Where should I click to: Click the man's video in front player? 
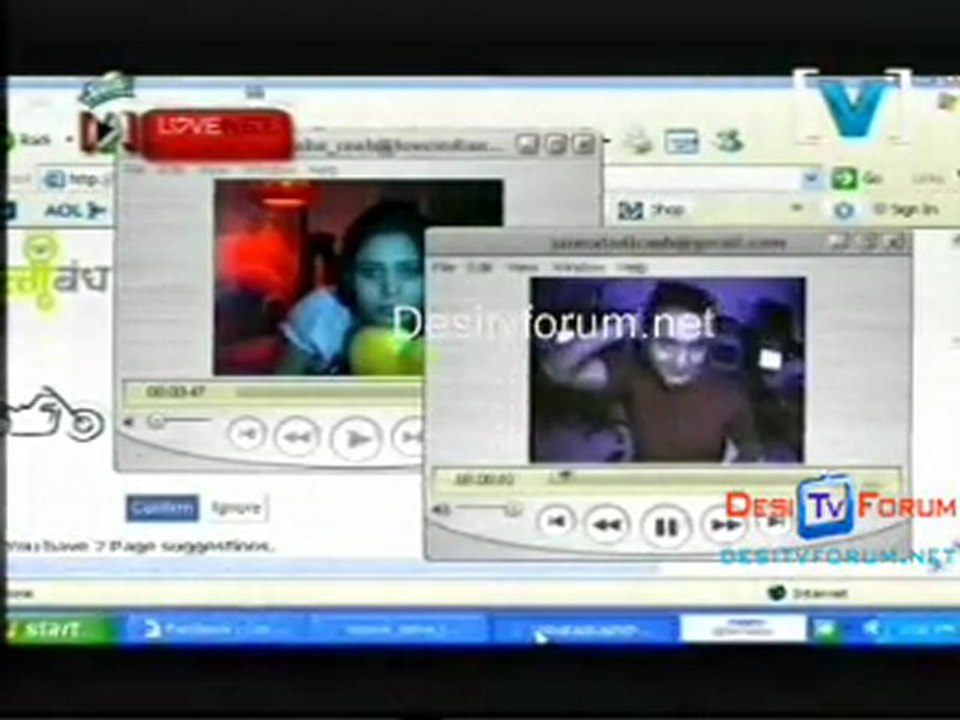[x=667, y=370]
